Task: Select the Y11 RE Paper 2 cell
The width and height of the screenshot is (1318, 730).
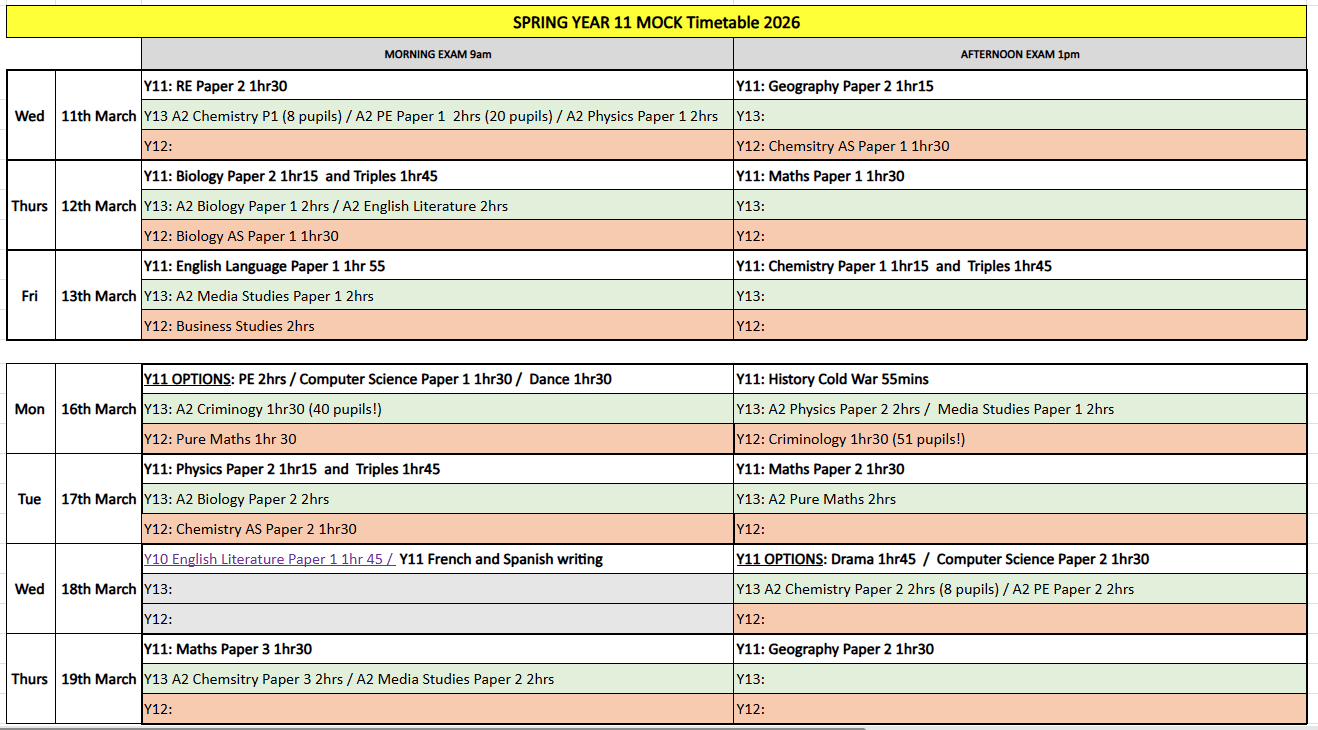Action: pyautogui.click(x=216, y=86)
